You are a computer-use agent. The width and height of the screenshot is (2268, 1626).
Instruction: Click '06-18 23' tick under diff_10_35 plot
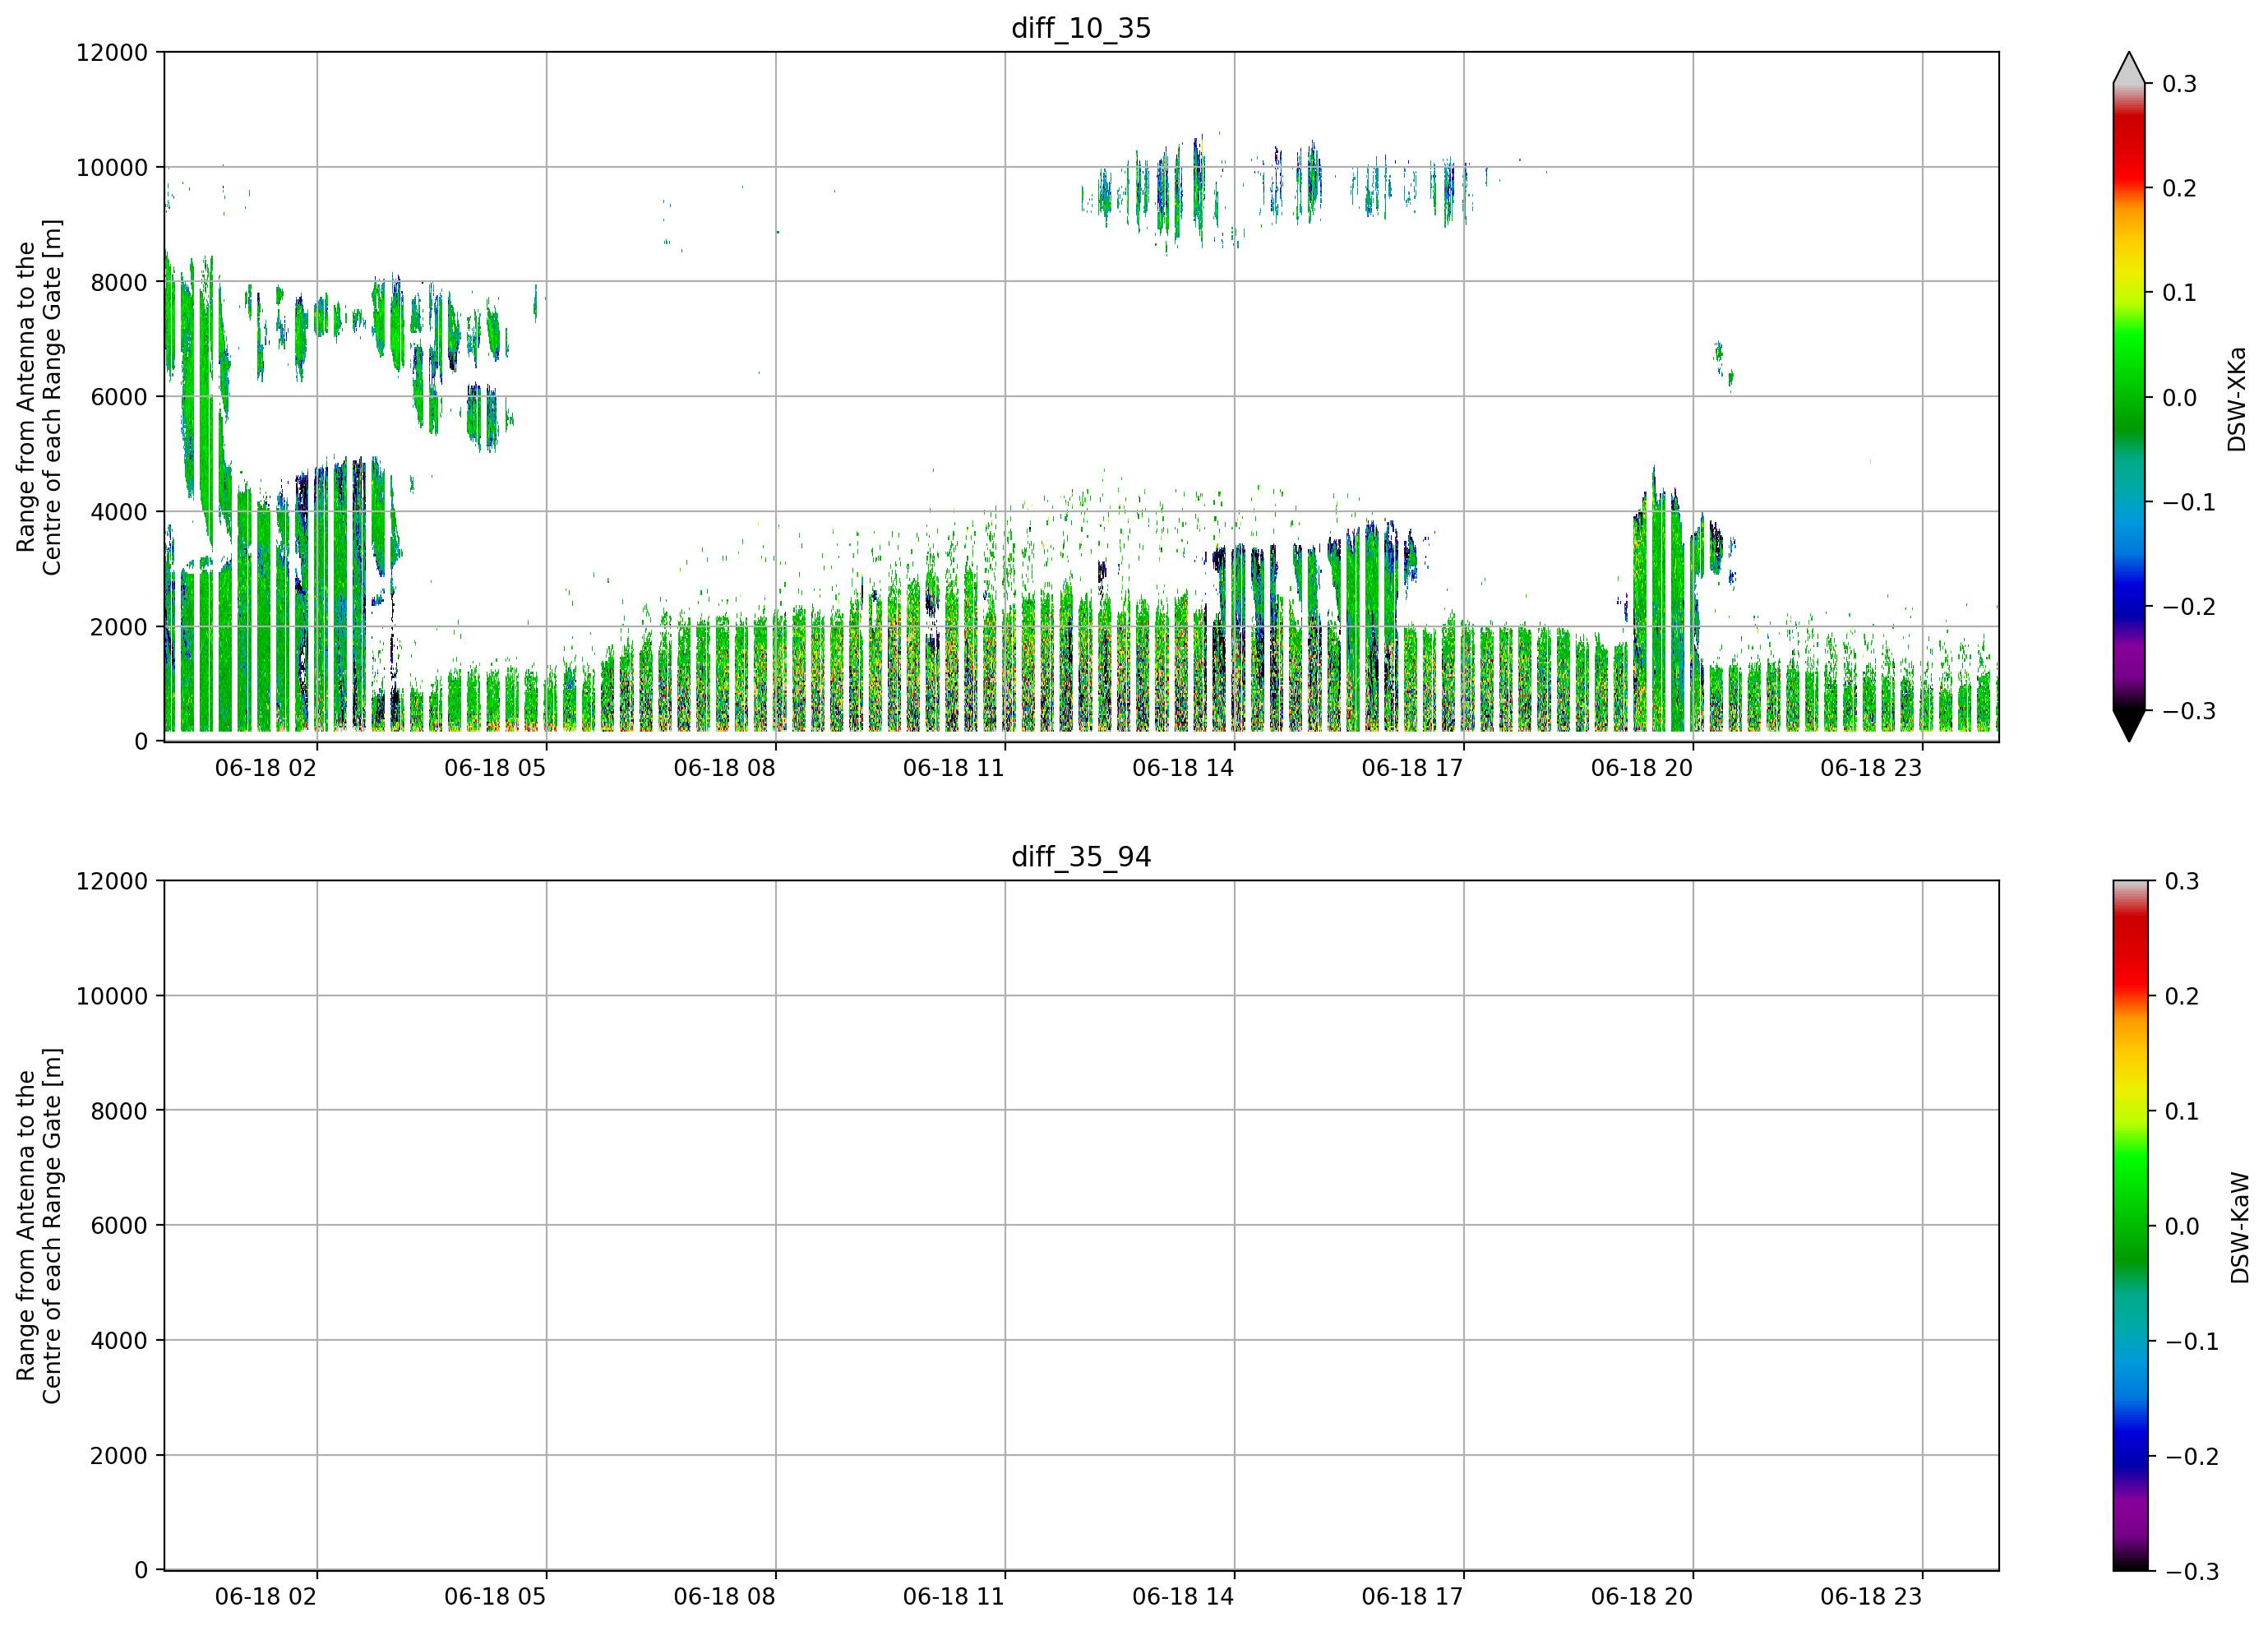coord(1871,768)
